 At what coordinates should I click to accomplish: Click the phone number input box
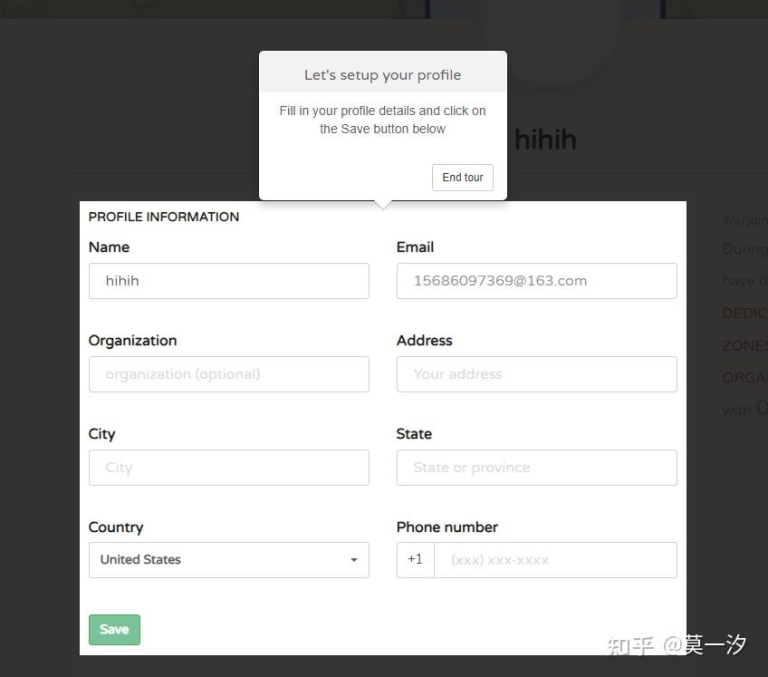click(x=555, y=560)
